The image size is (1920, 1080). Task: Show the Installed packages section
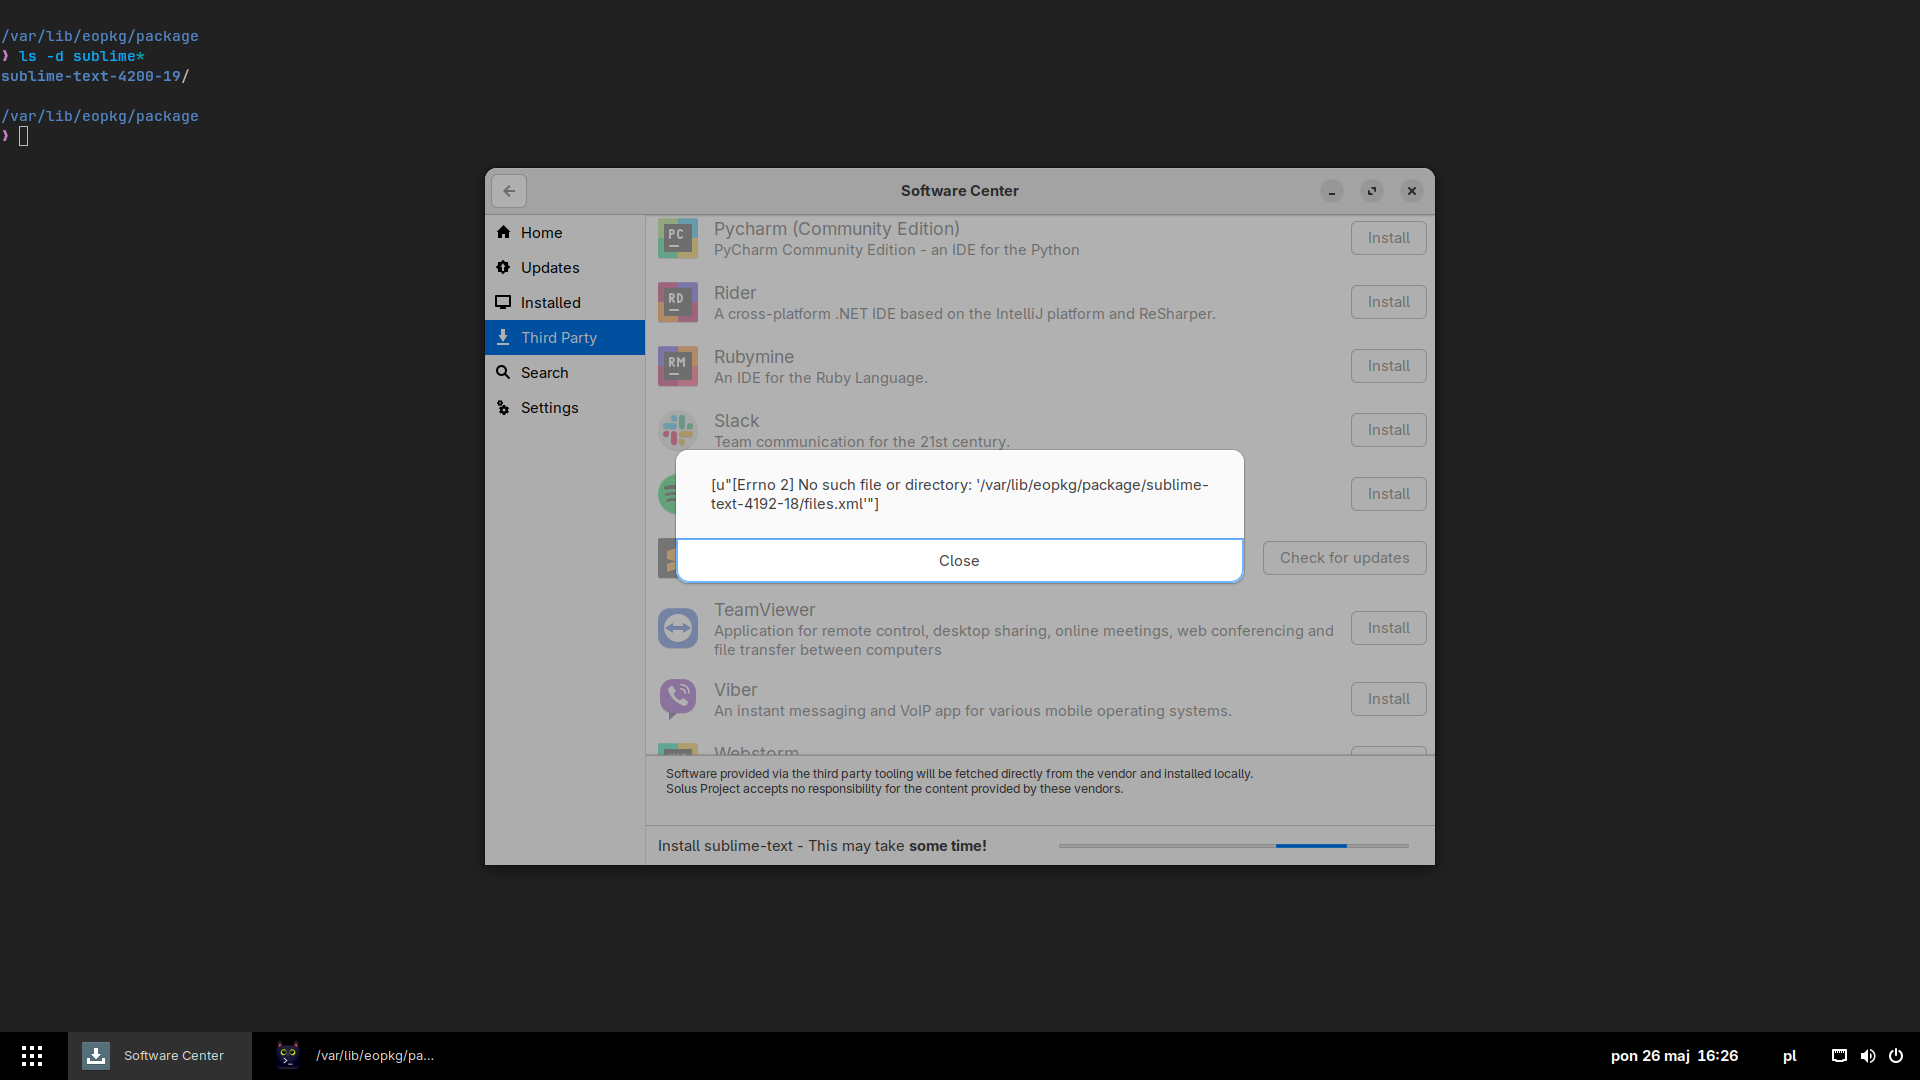(x=565, y=303)
